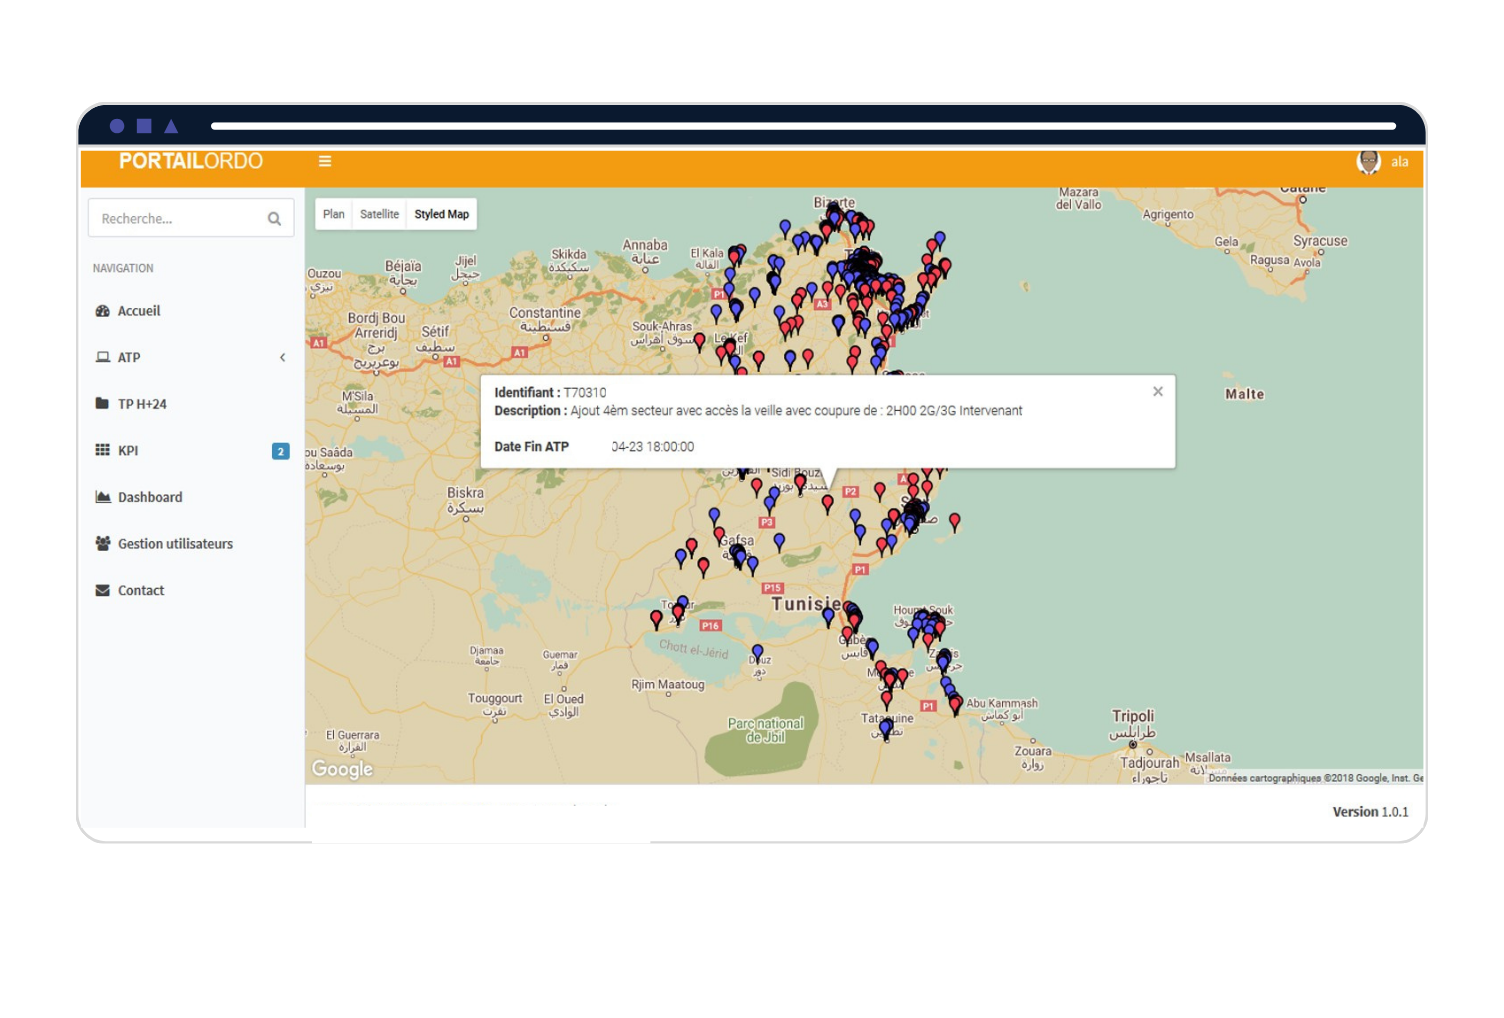The width and height of the screenshot is (1504, 1018).
Task: Click the Dashboard area chart icon
Action: pos(102,497)
